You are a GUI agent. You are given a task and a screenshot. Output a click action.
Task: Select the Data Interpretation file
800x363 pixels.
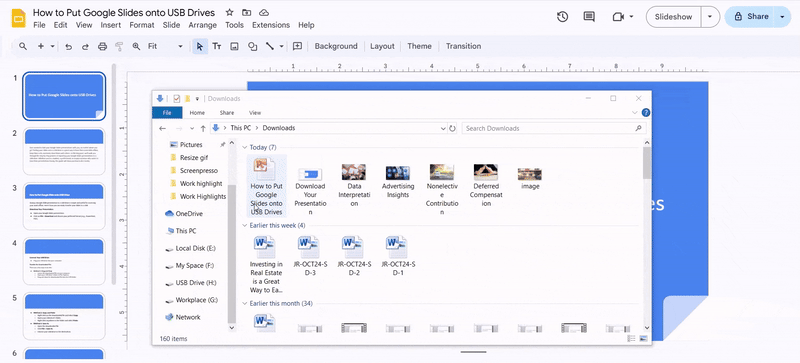(x=354, y=185)
